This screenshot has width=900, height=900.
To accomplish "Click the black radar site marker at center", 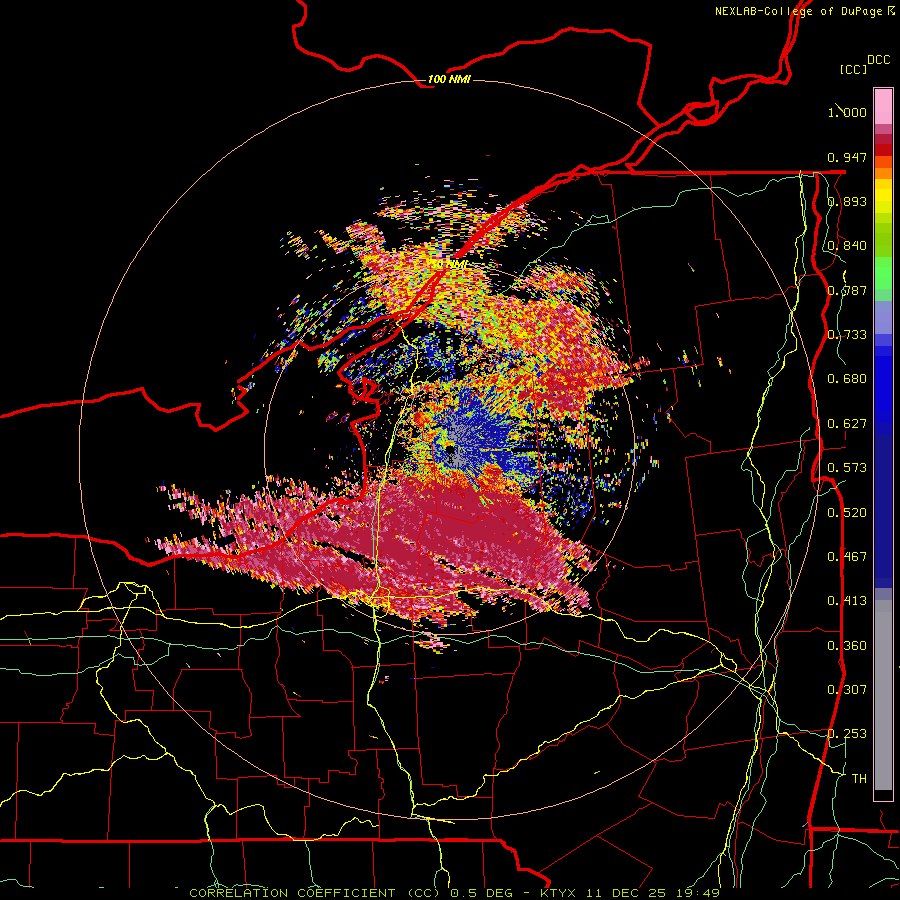I will [449, 451].
